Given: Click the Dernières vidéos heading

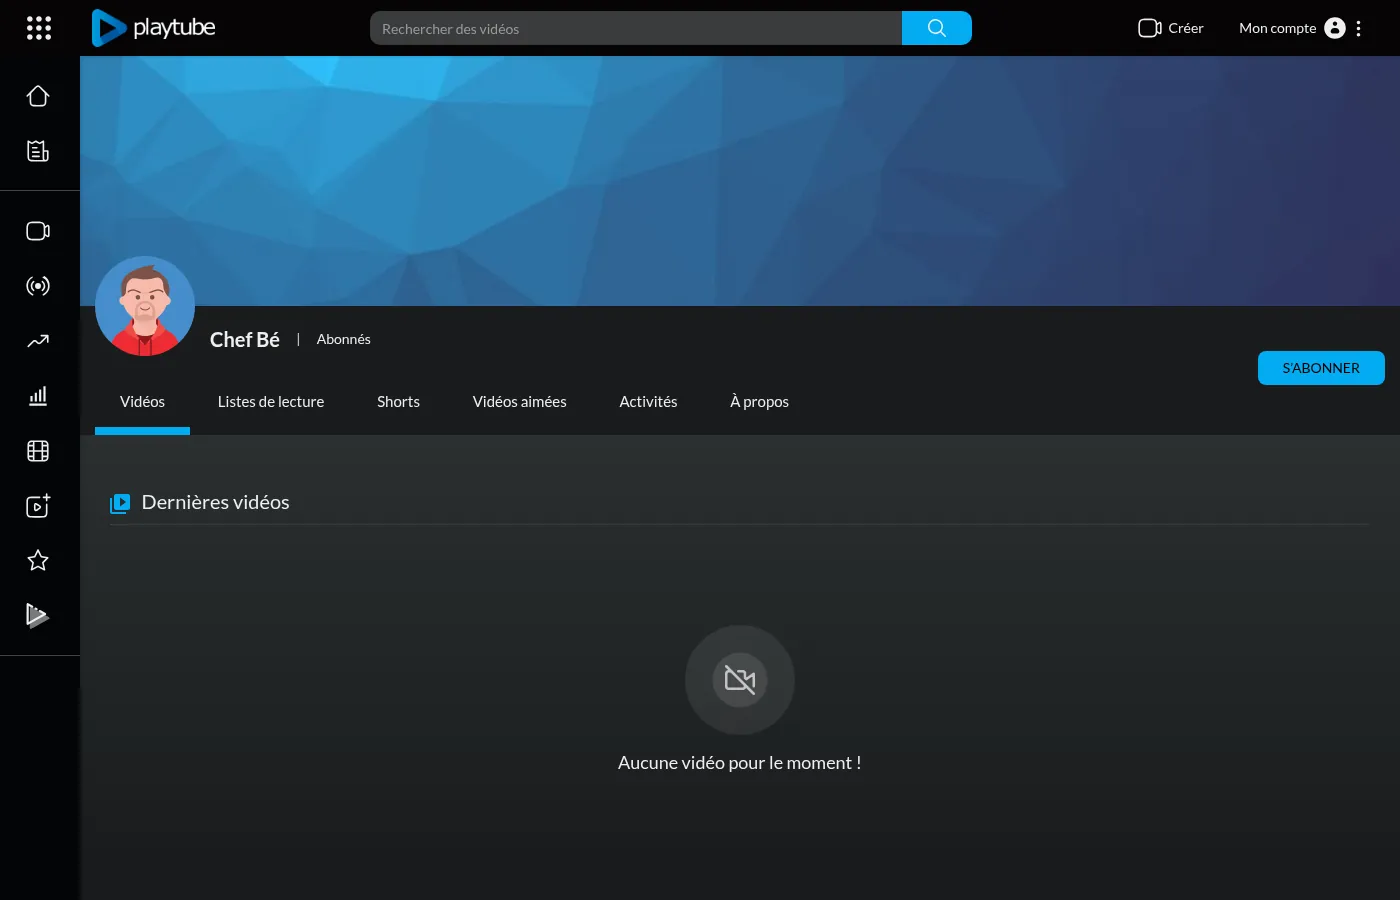Looking at the screenshot, I should point(216,502).
